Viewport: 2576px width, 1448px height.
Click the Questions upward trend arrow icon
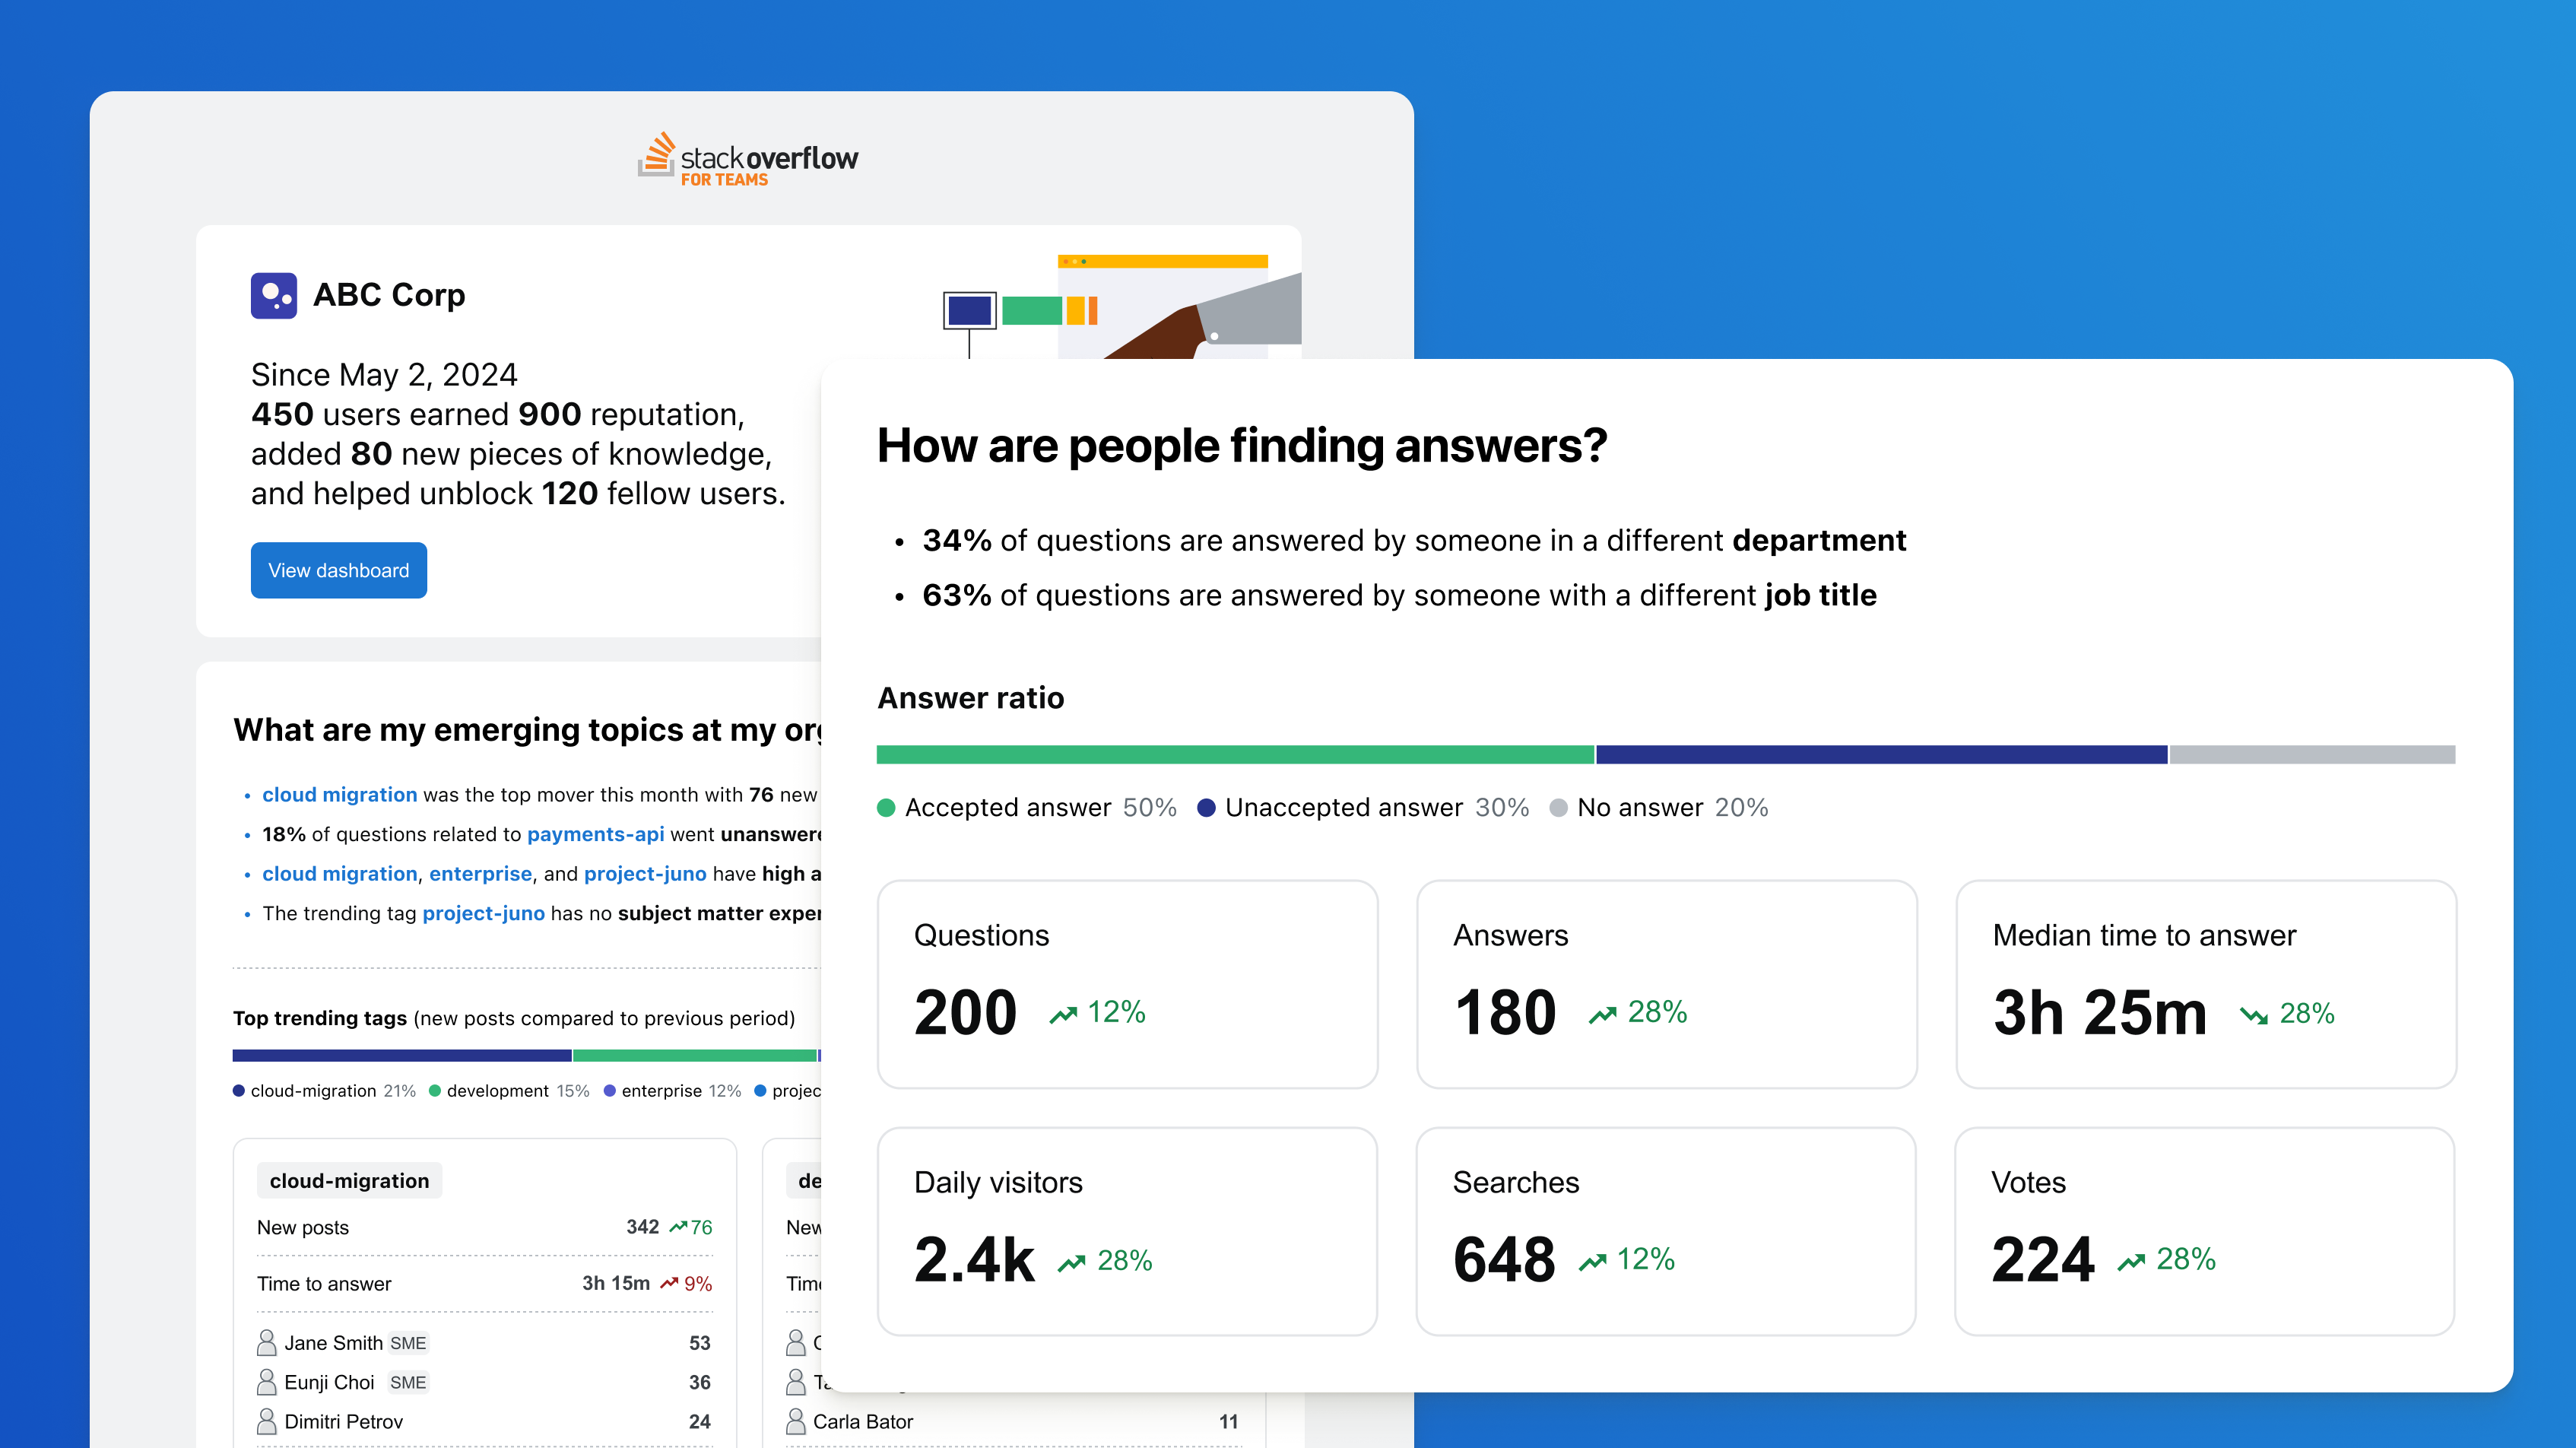[x=1063, y=1015]
